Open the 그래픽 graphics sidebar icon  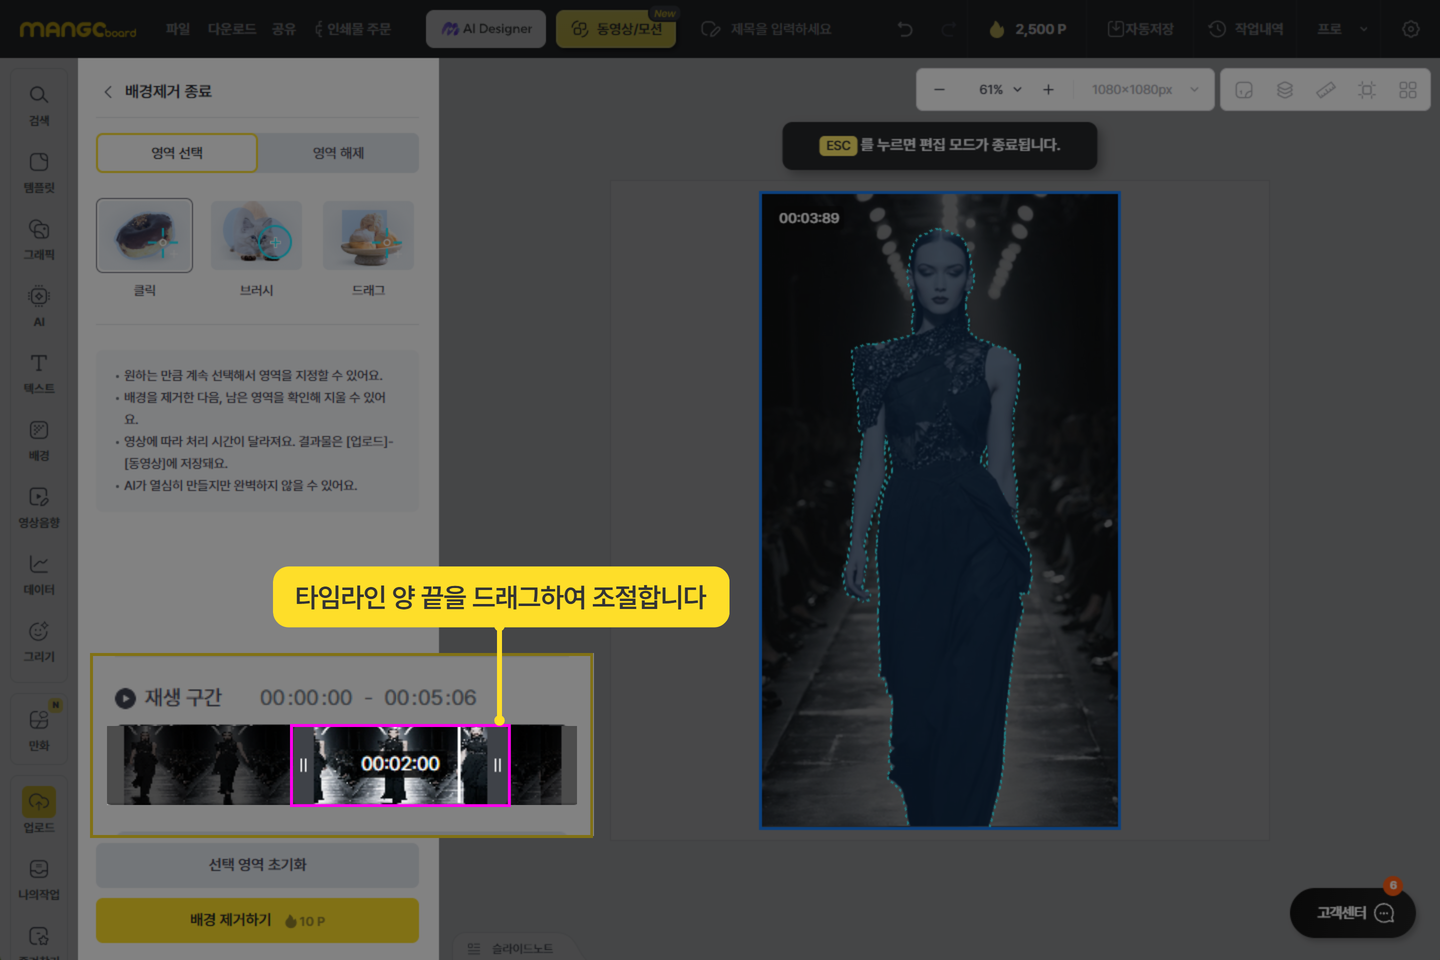click(38, 239)
